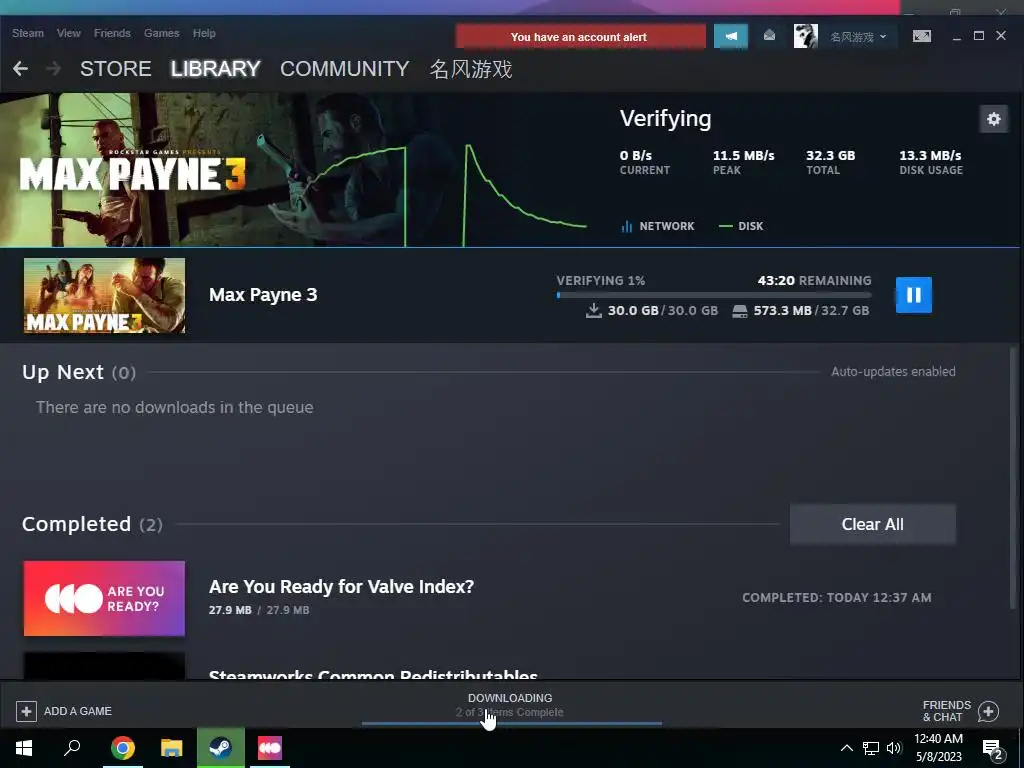Click the account alert red banner
Viewport: 1024px width, 768px height.
[581, 37]
